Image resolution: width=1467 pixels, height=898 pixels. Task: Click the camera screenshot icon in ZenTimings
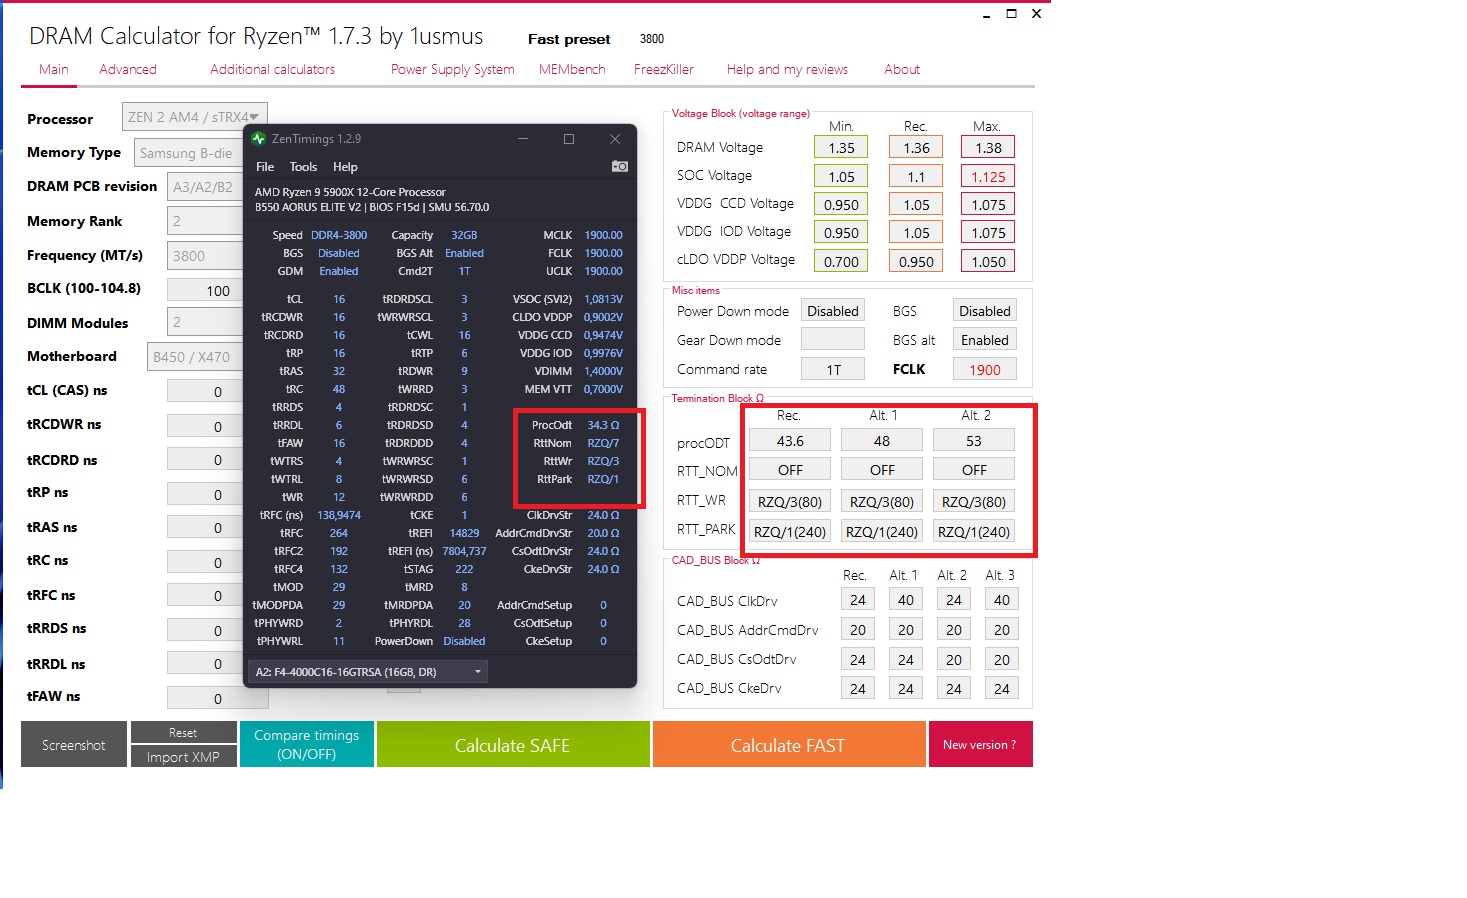[620, 166]
